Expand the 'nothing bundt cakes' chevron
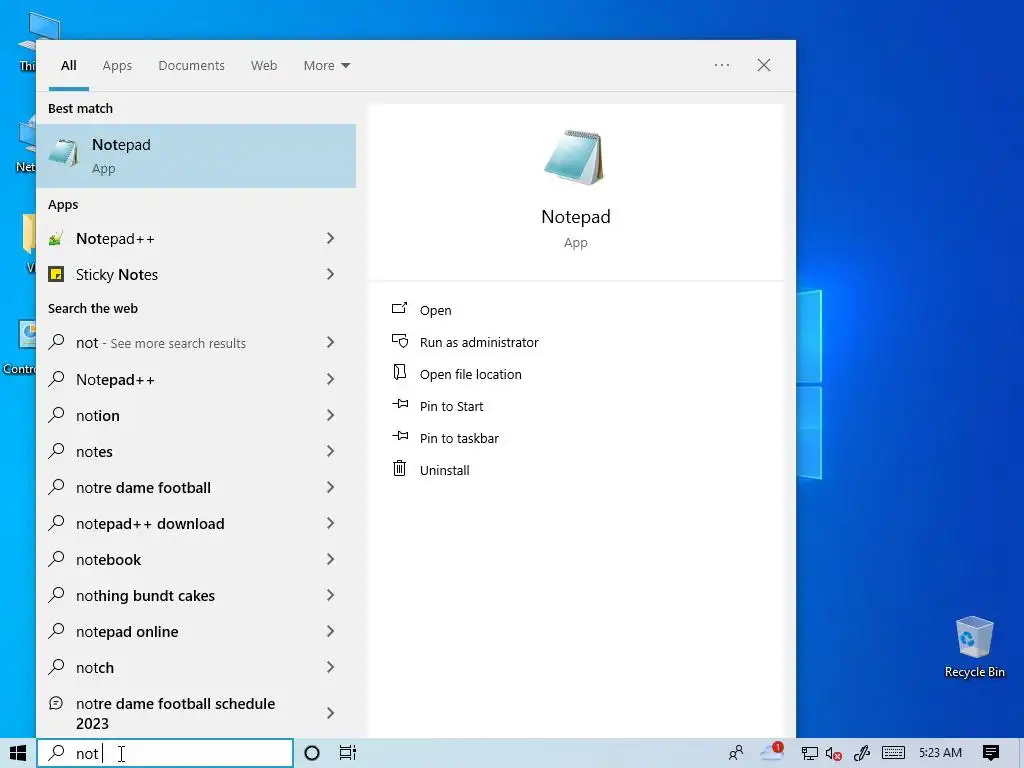The height and width of the screenshot is (768, 1024). (330, 595)
